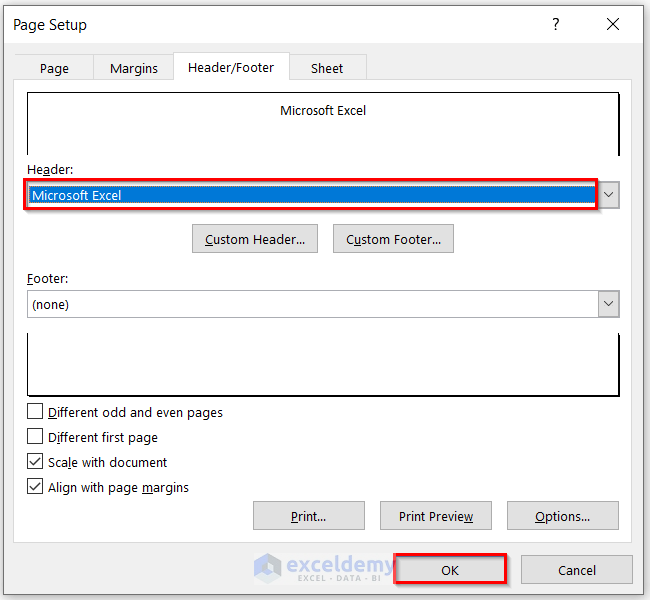Go to the Sheet tab
Image resolution: width=650 pixels, height=600 pixels.
tap(327, 68)
